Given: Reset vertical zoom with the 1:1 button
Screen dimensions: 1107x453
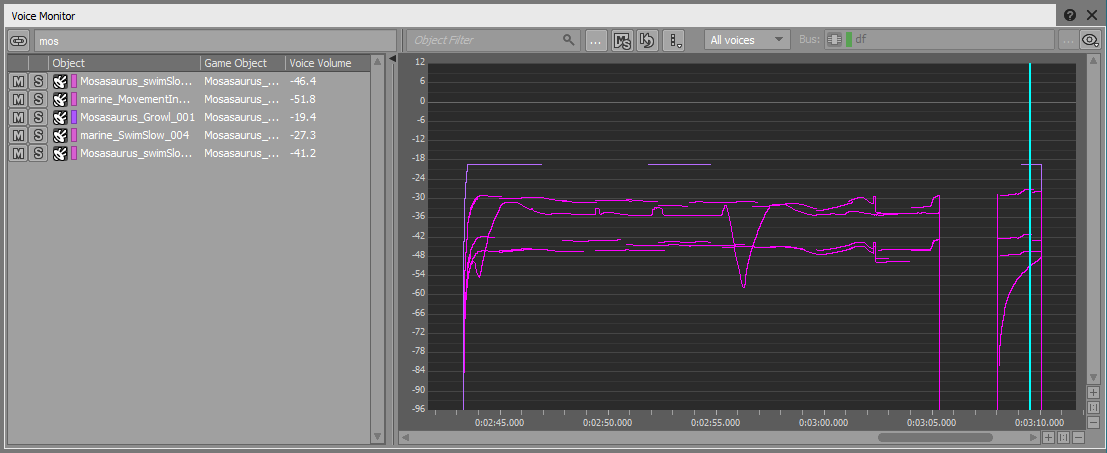Looking at the screenshot, I should (1093, 408).
